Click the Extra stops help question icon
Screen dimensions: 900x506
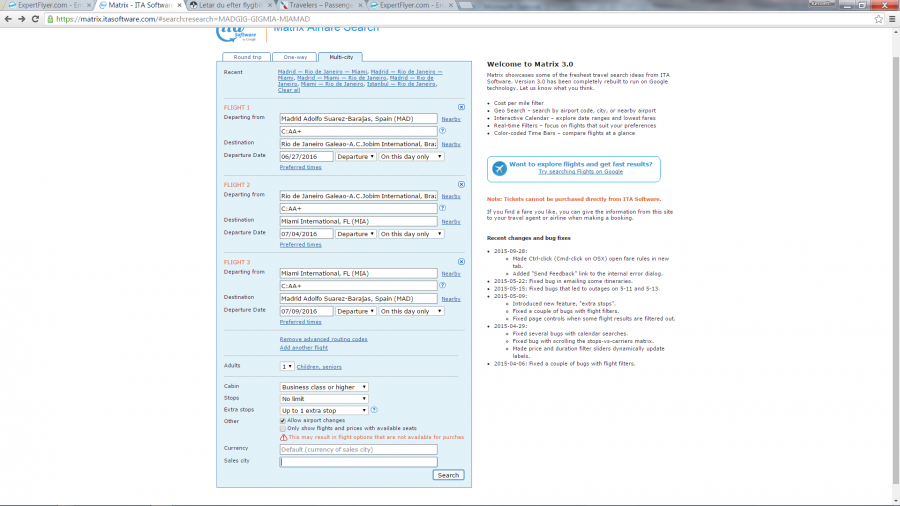pos(374,410)
